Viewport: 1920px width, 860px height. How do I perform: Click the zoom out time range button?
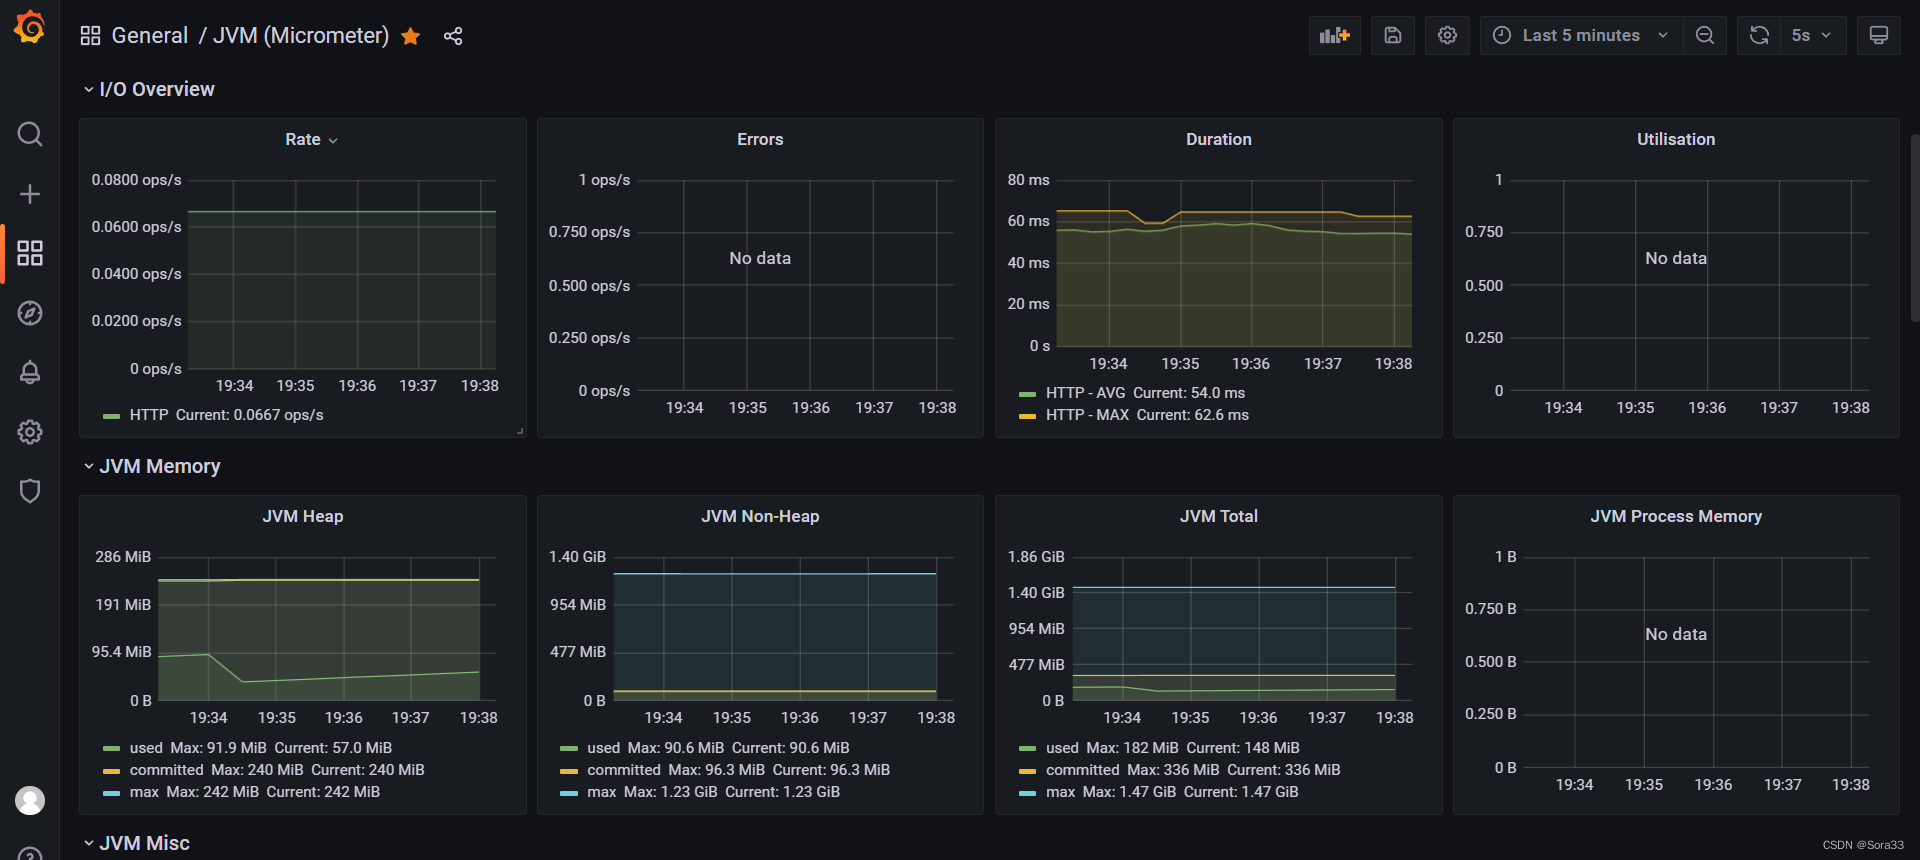tap(1705, 36)
